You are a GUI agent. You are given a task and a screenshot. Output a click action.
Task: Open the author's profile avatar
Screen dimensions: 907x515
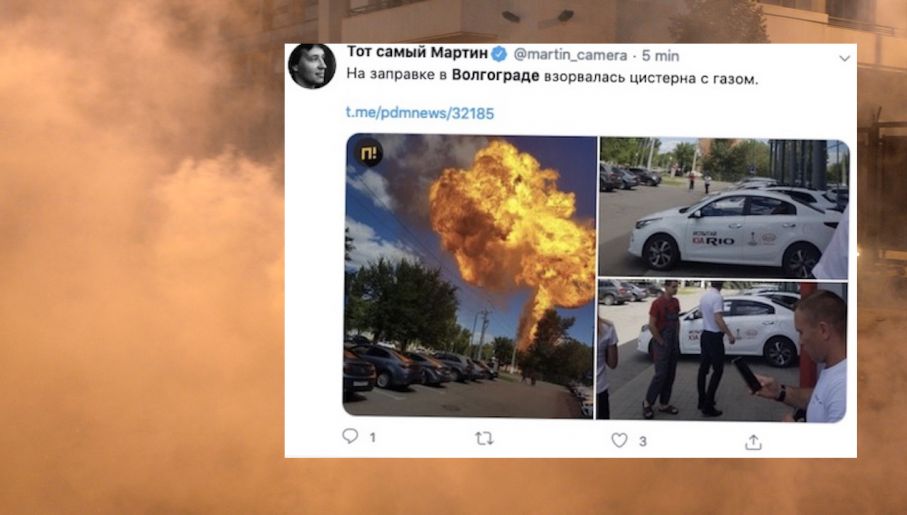point(312,65)
